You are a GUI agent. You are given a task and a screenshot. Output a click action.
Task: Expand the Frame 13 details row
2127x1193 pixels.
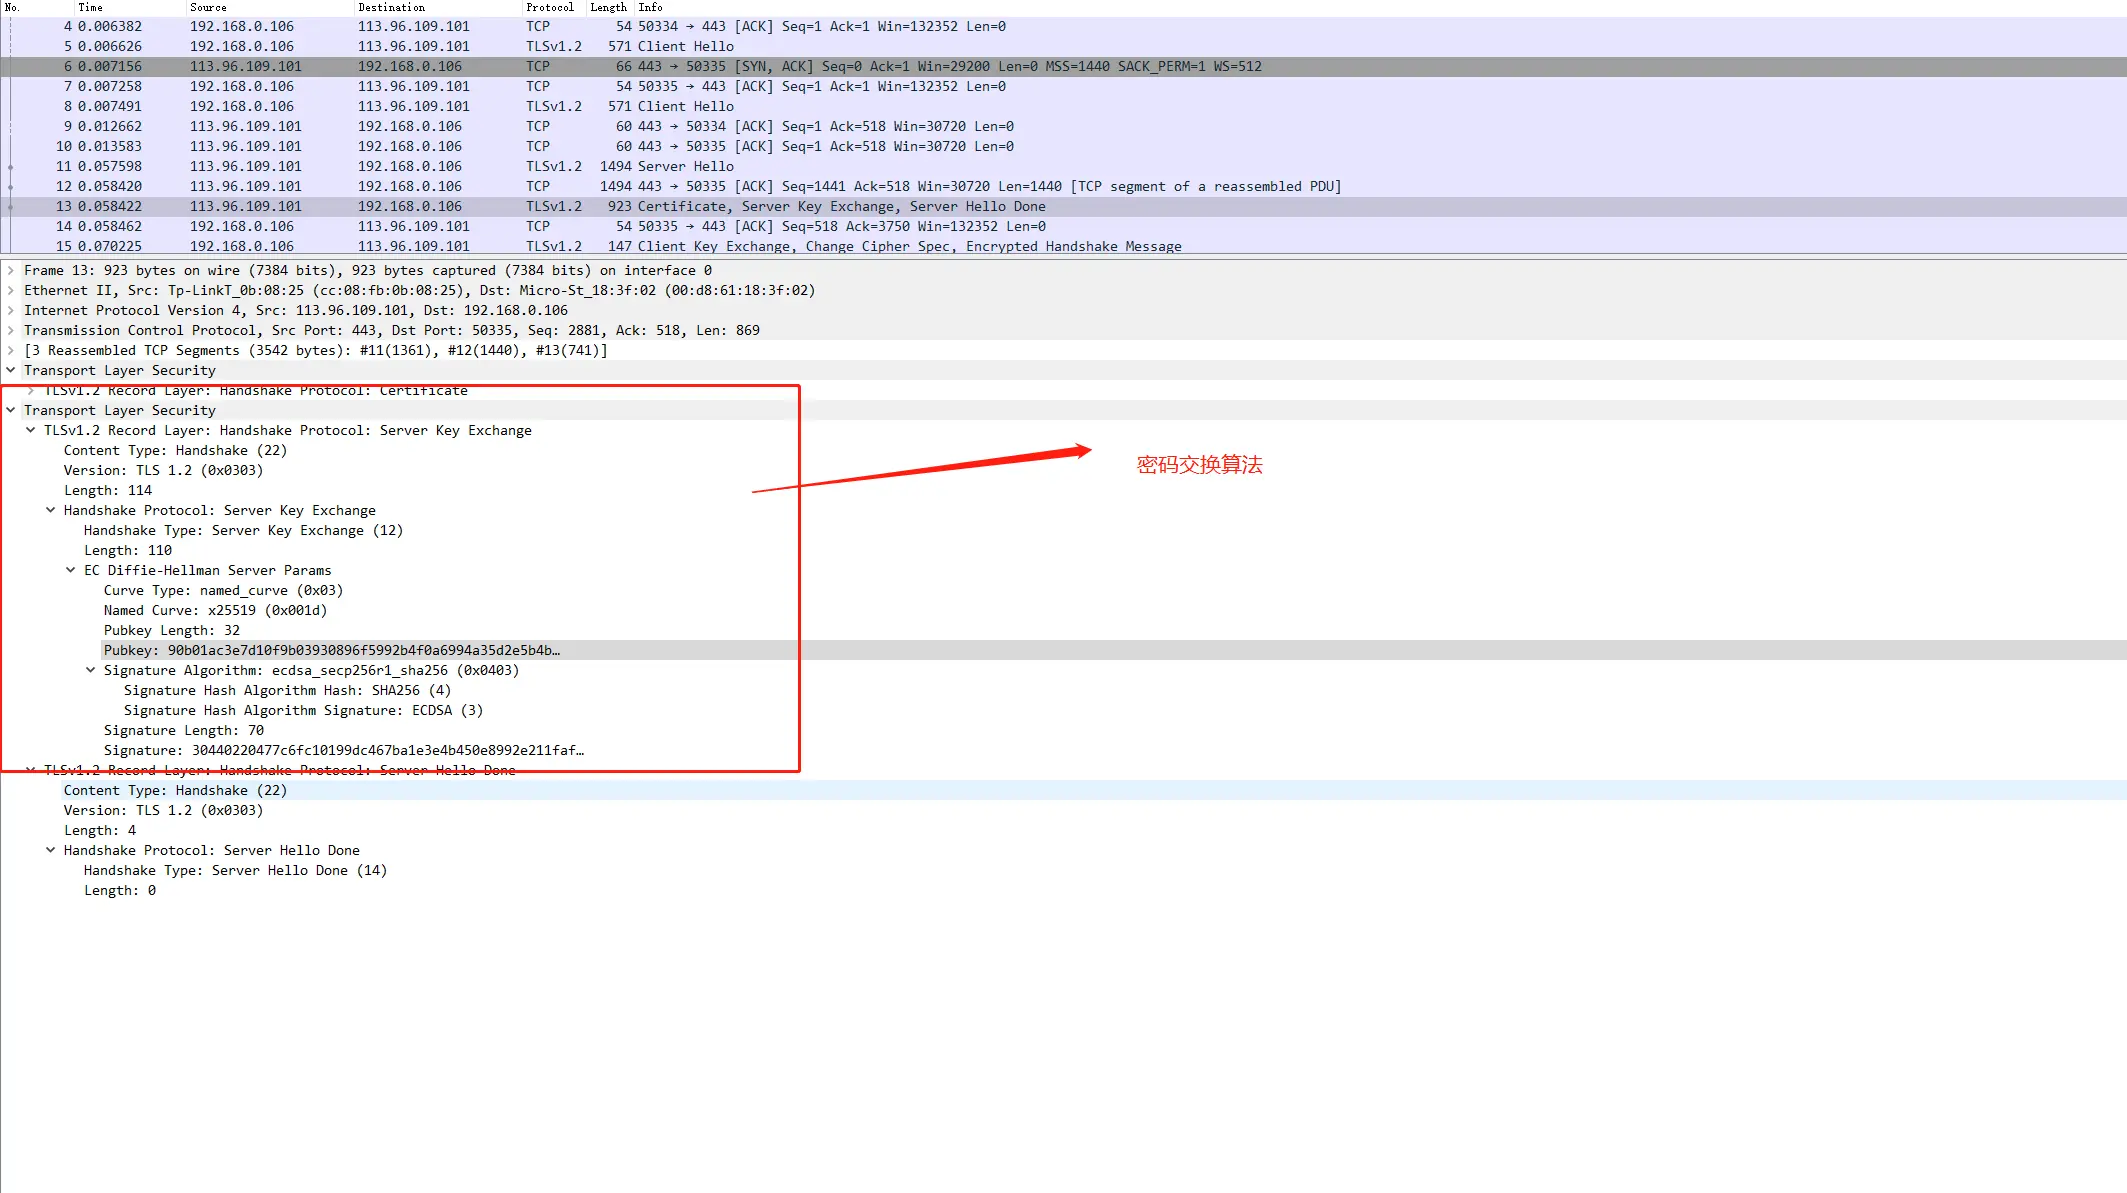click(11, 270)
